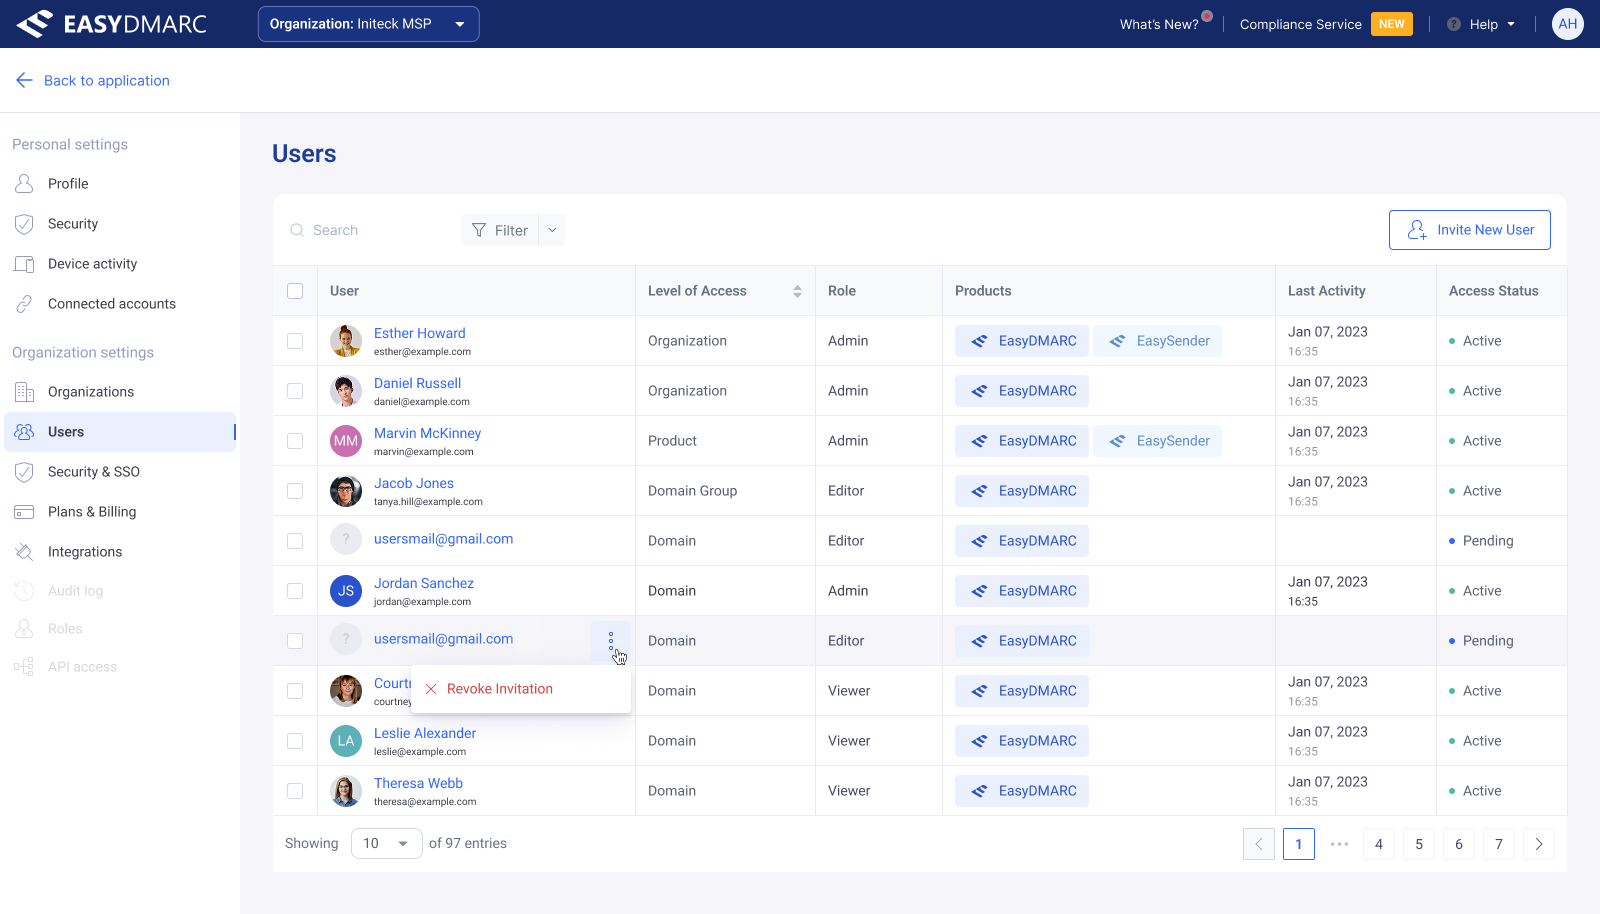Viewport: 1600px width, 914px height.
Task: Click the LA avatar for Leslie Alexander
Action: pyautogui.click(x=346, y=741)
